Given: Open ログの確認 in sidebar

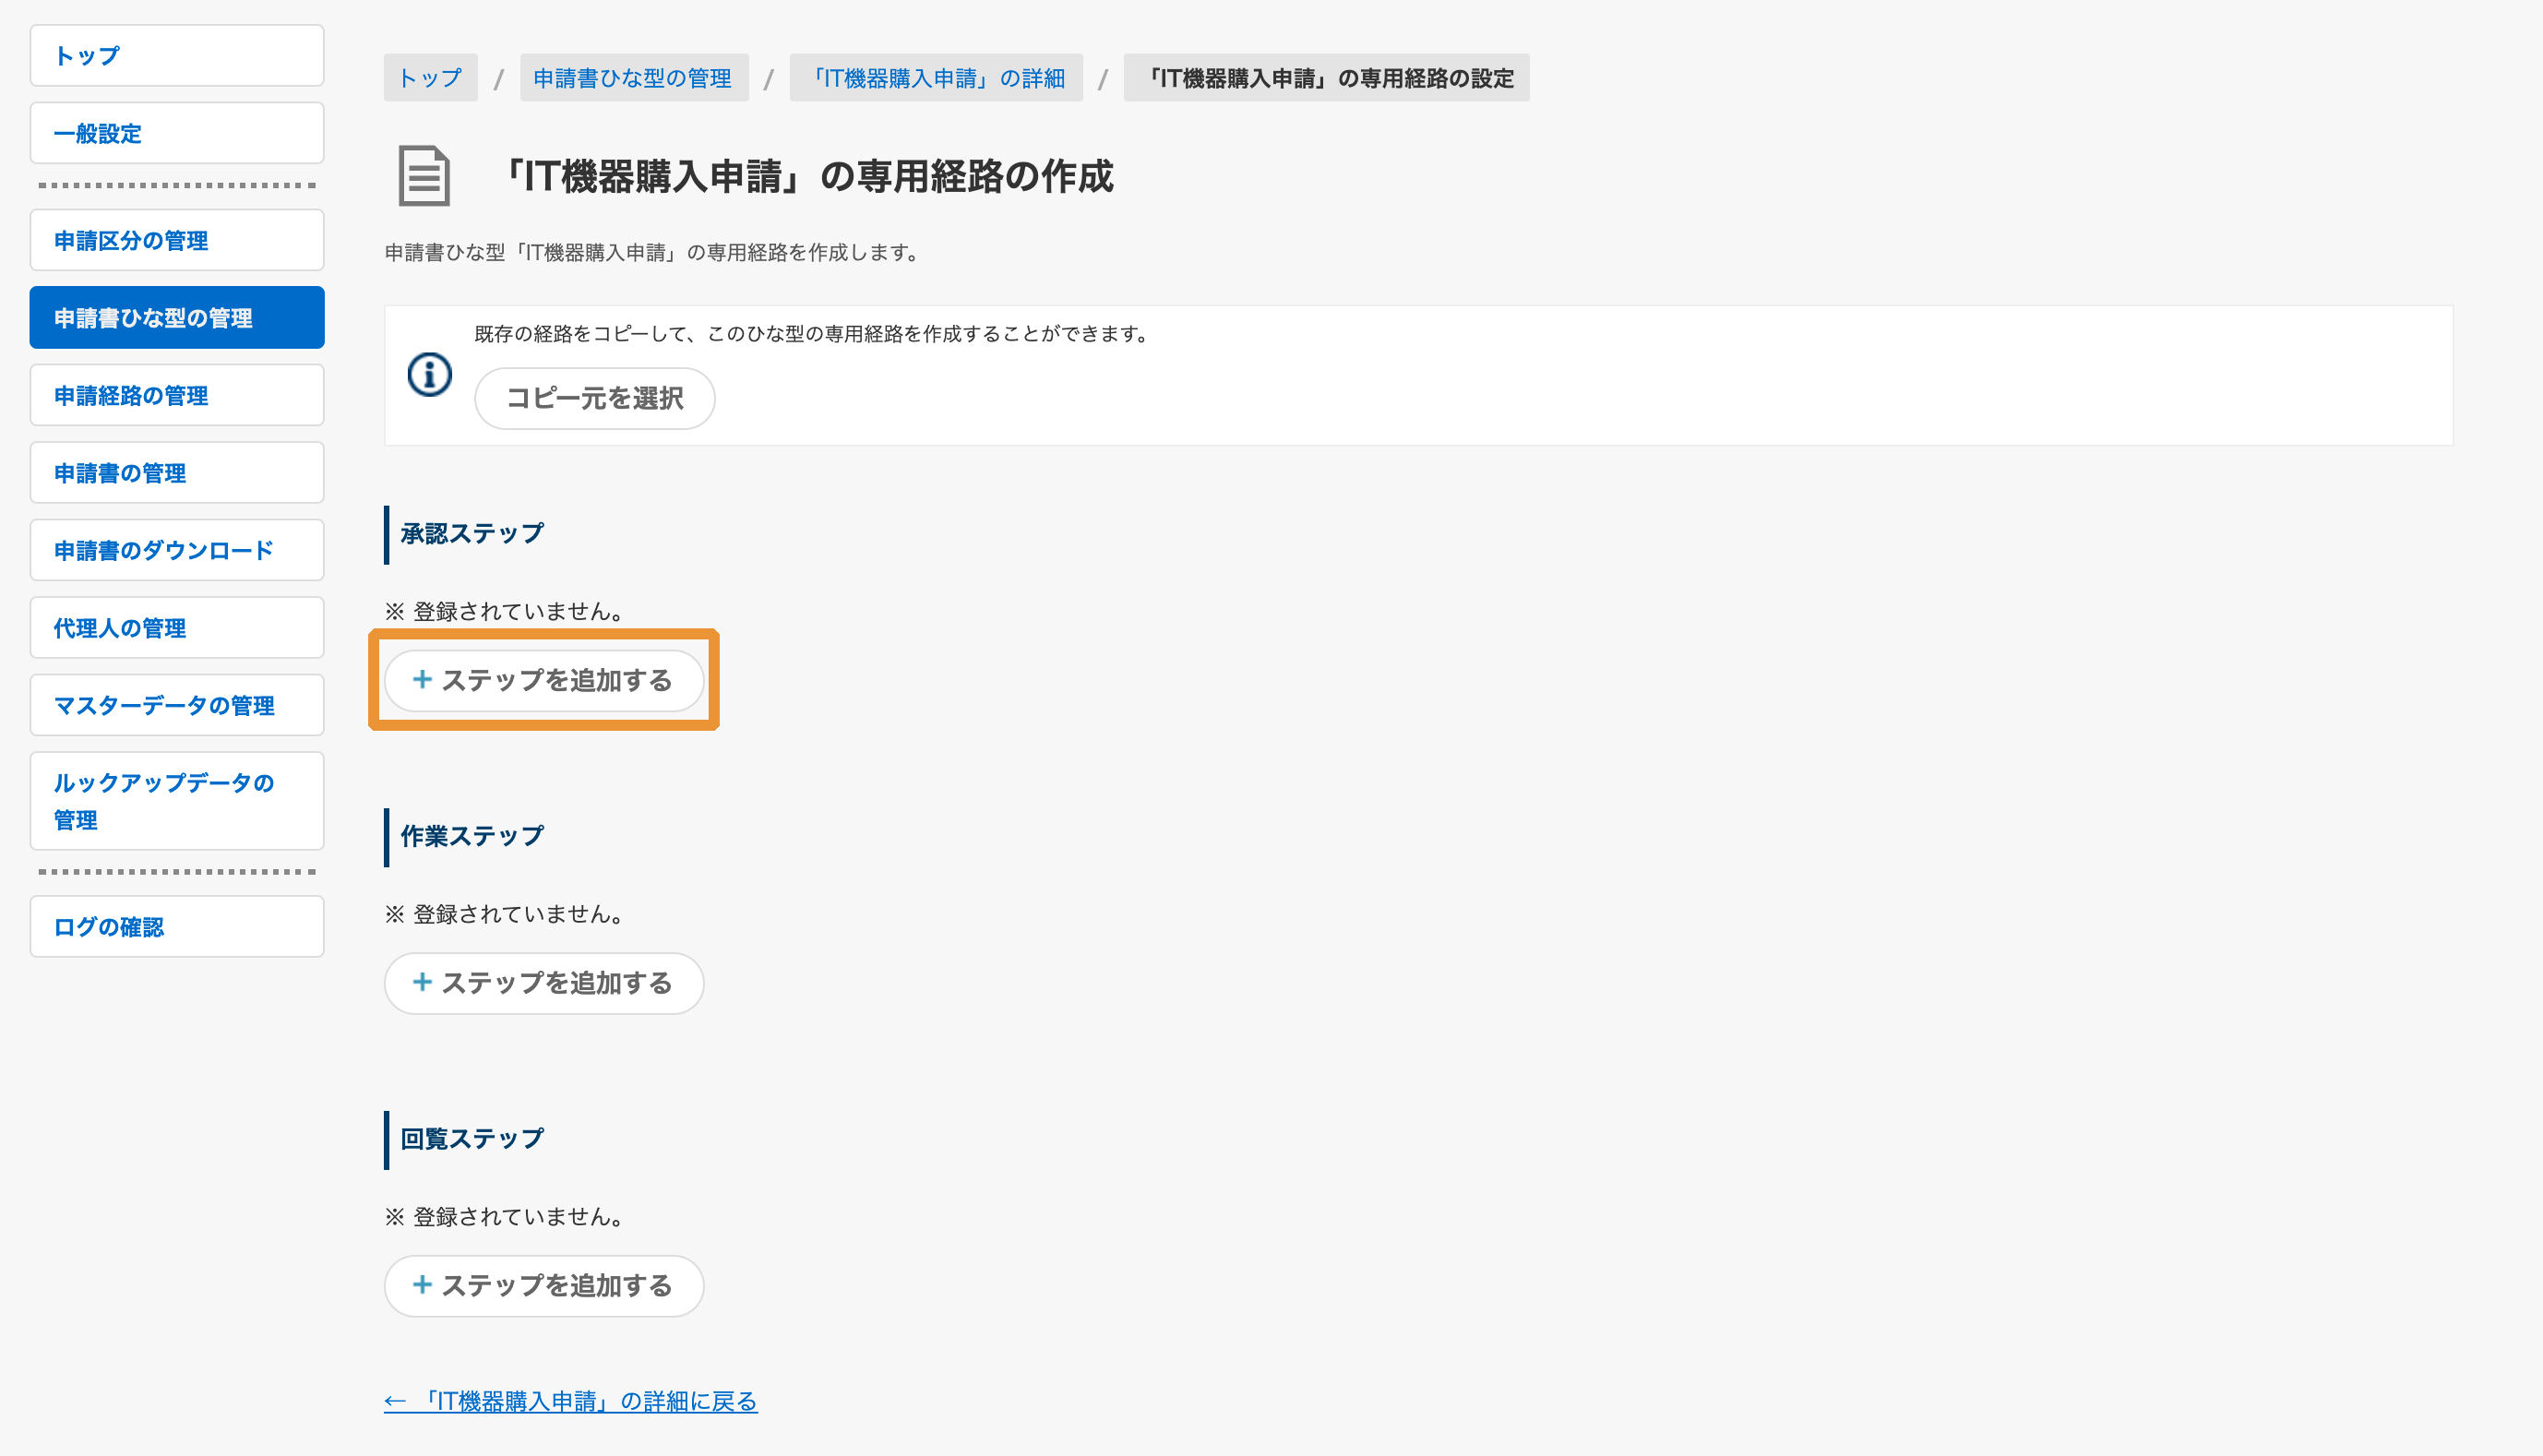Looking at the screenshot, I should pyautogui.click(x=177, y=927).
